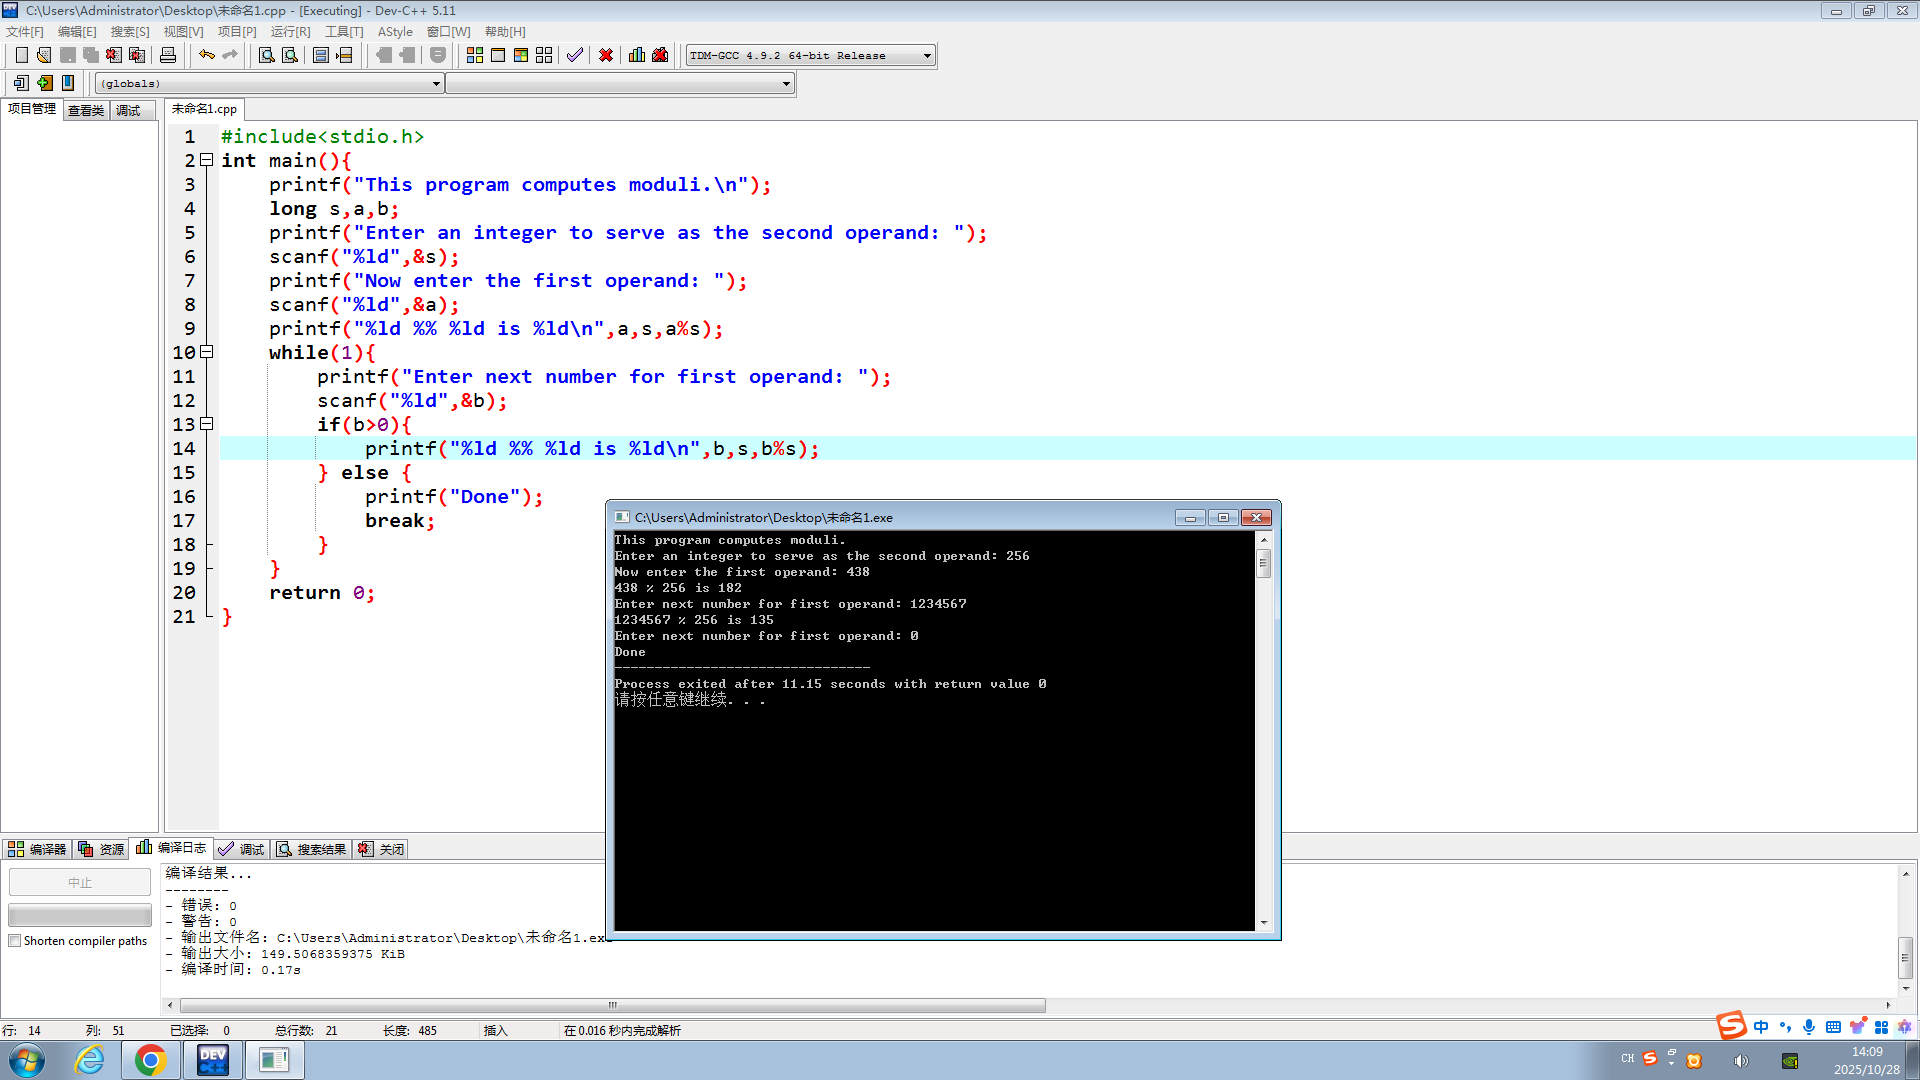Click the New file toolbar icon
Viewport: 1920px width, 1080px height.
[x=21, y=55]
